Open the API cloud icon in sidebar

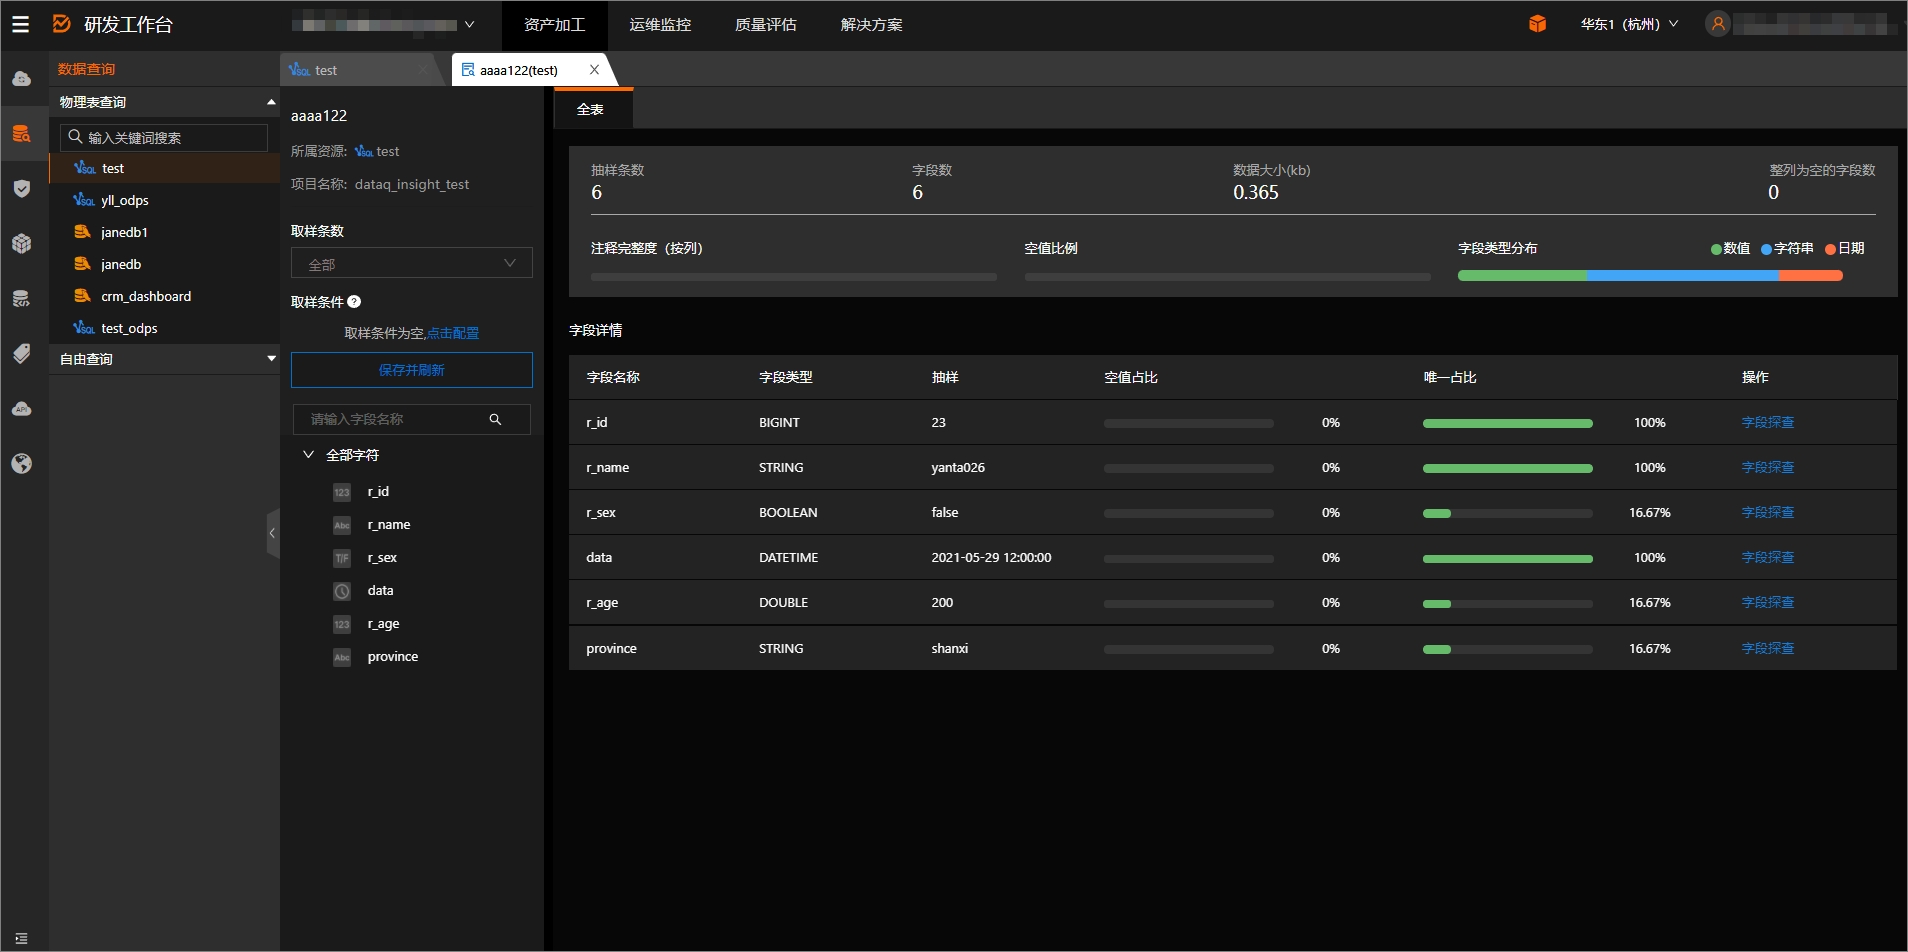[x=21, y=409]
